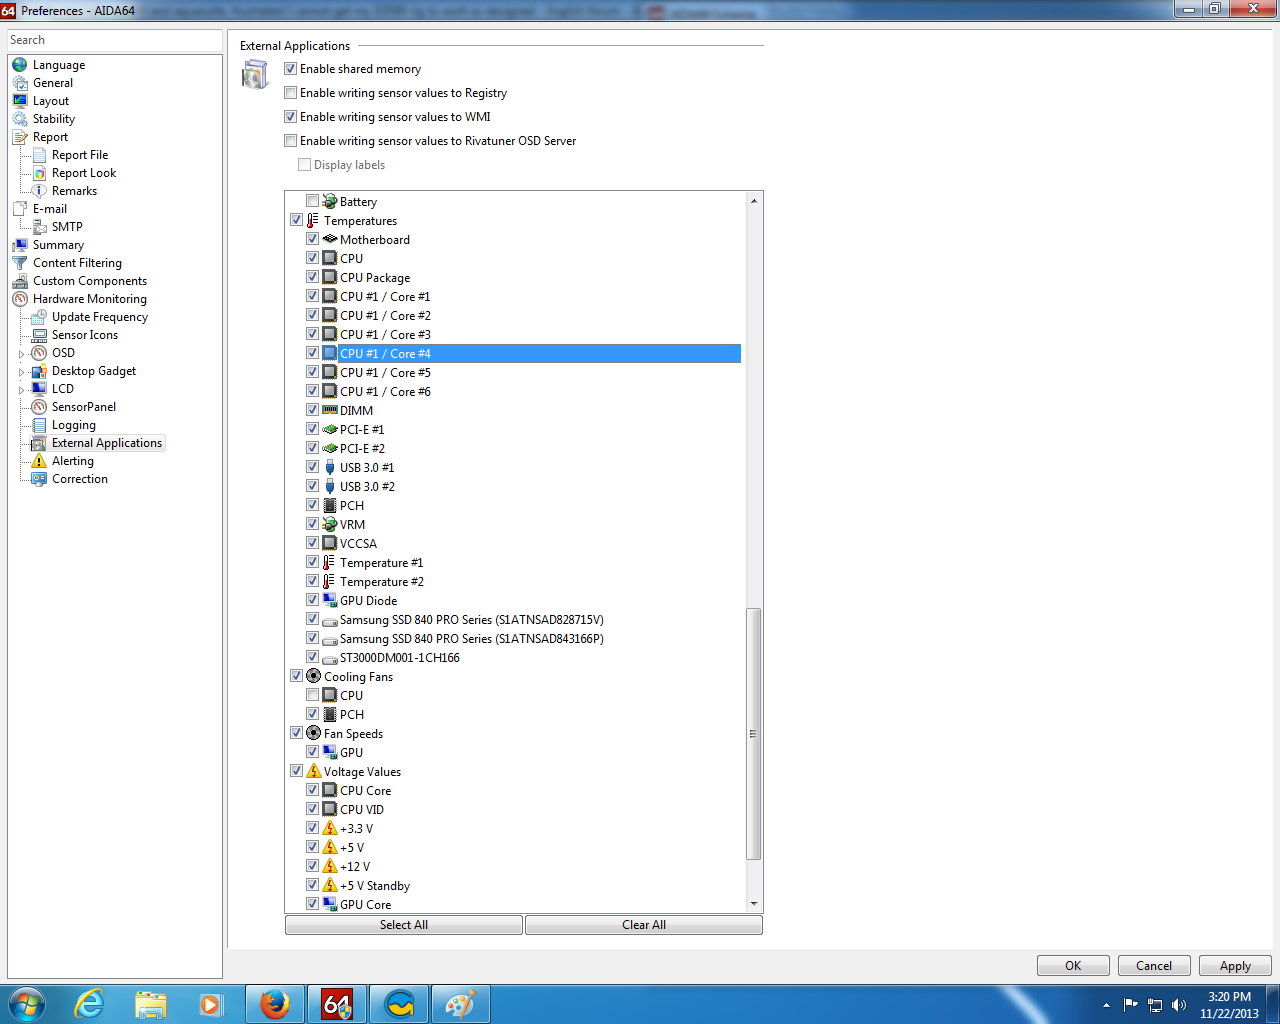Select the Stability gear icon
The width and height of the screenshot is (1280, 1024).
click(20, 119)
